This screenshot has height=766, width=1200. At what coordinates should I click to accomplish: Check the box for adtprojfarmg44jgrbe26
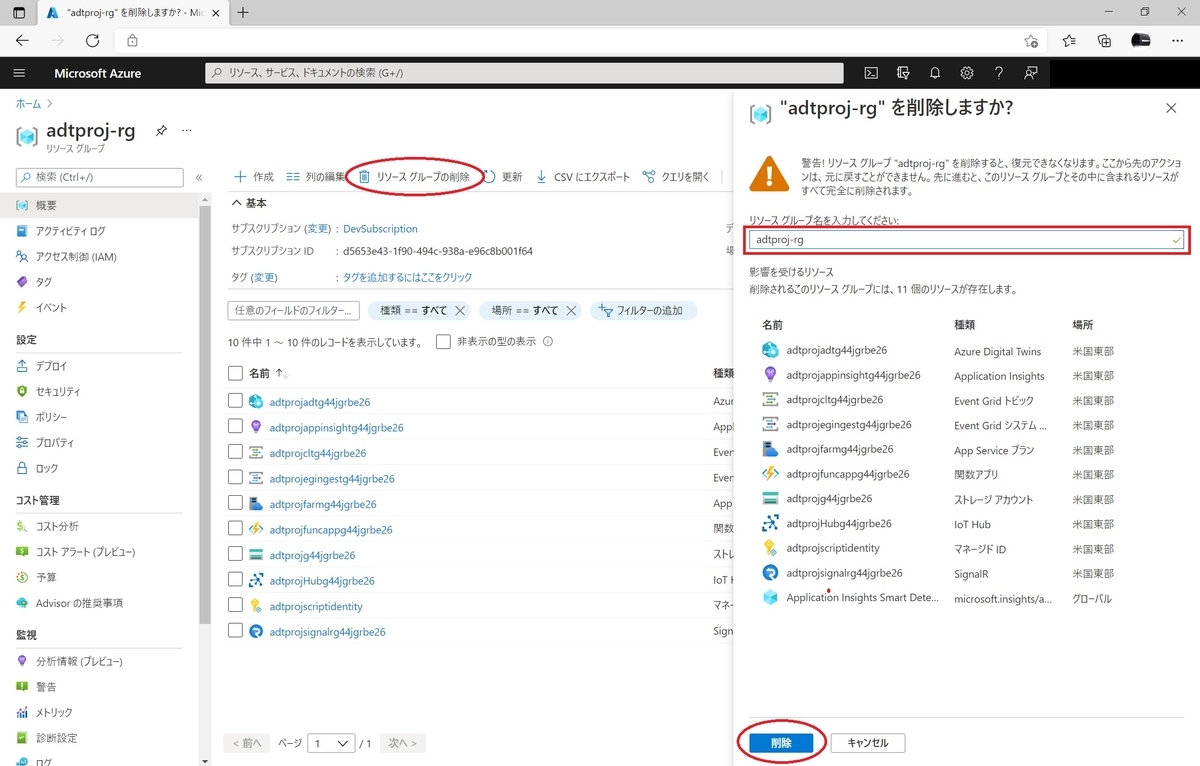pos(235,504)
